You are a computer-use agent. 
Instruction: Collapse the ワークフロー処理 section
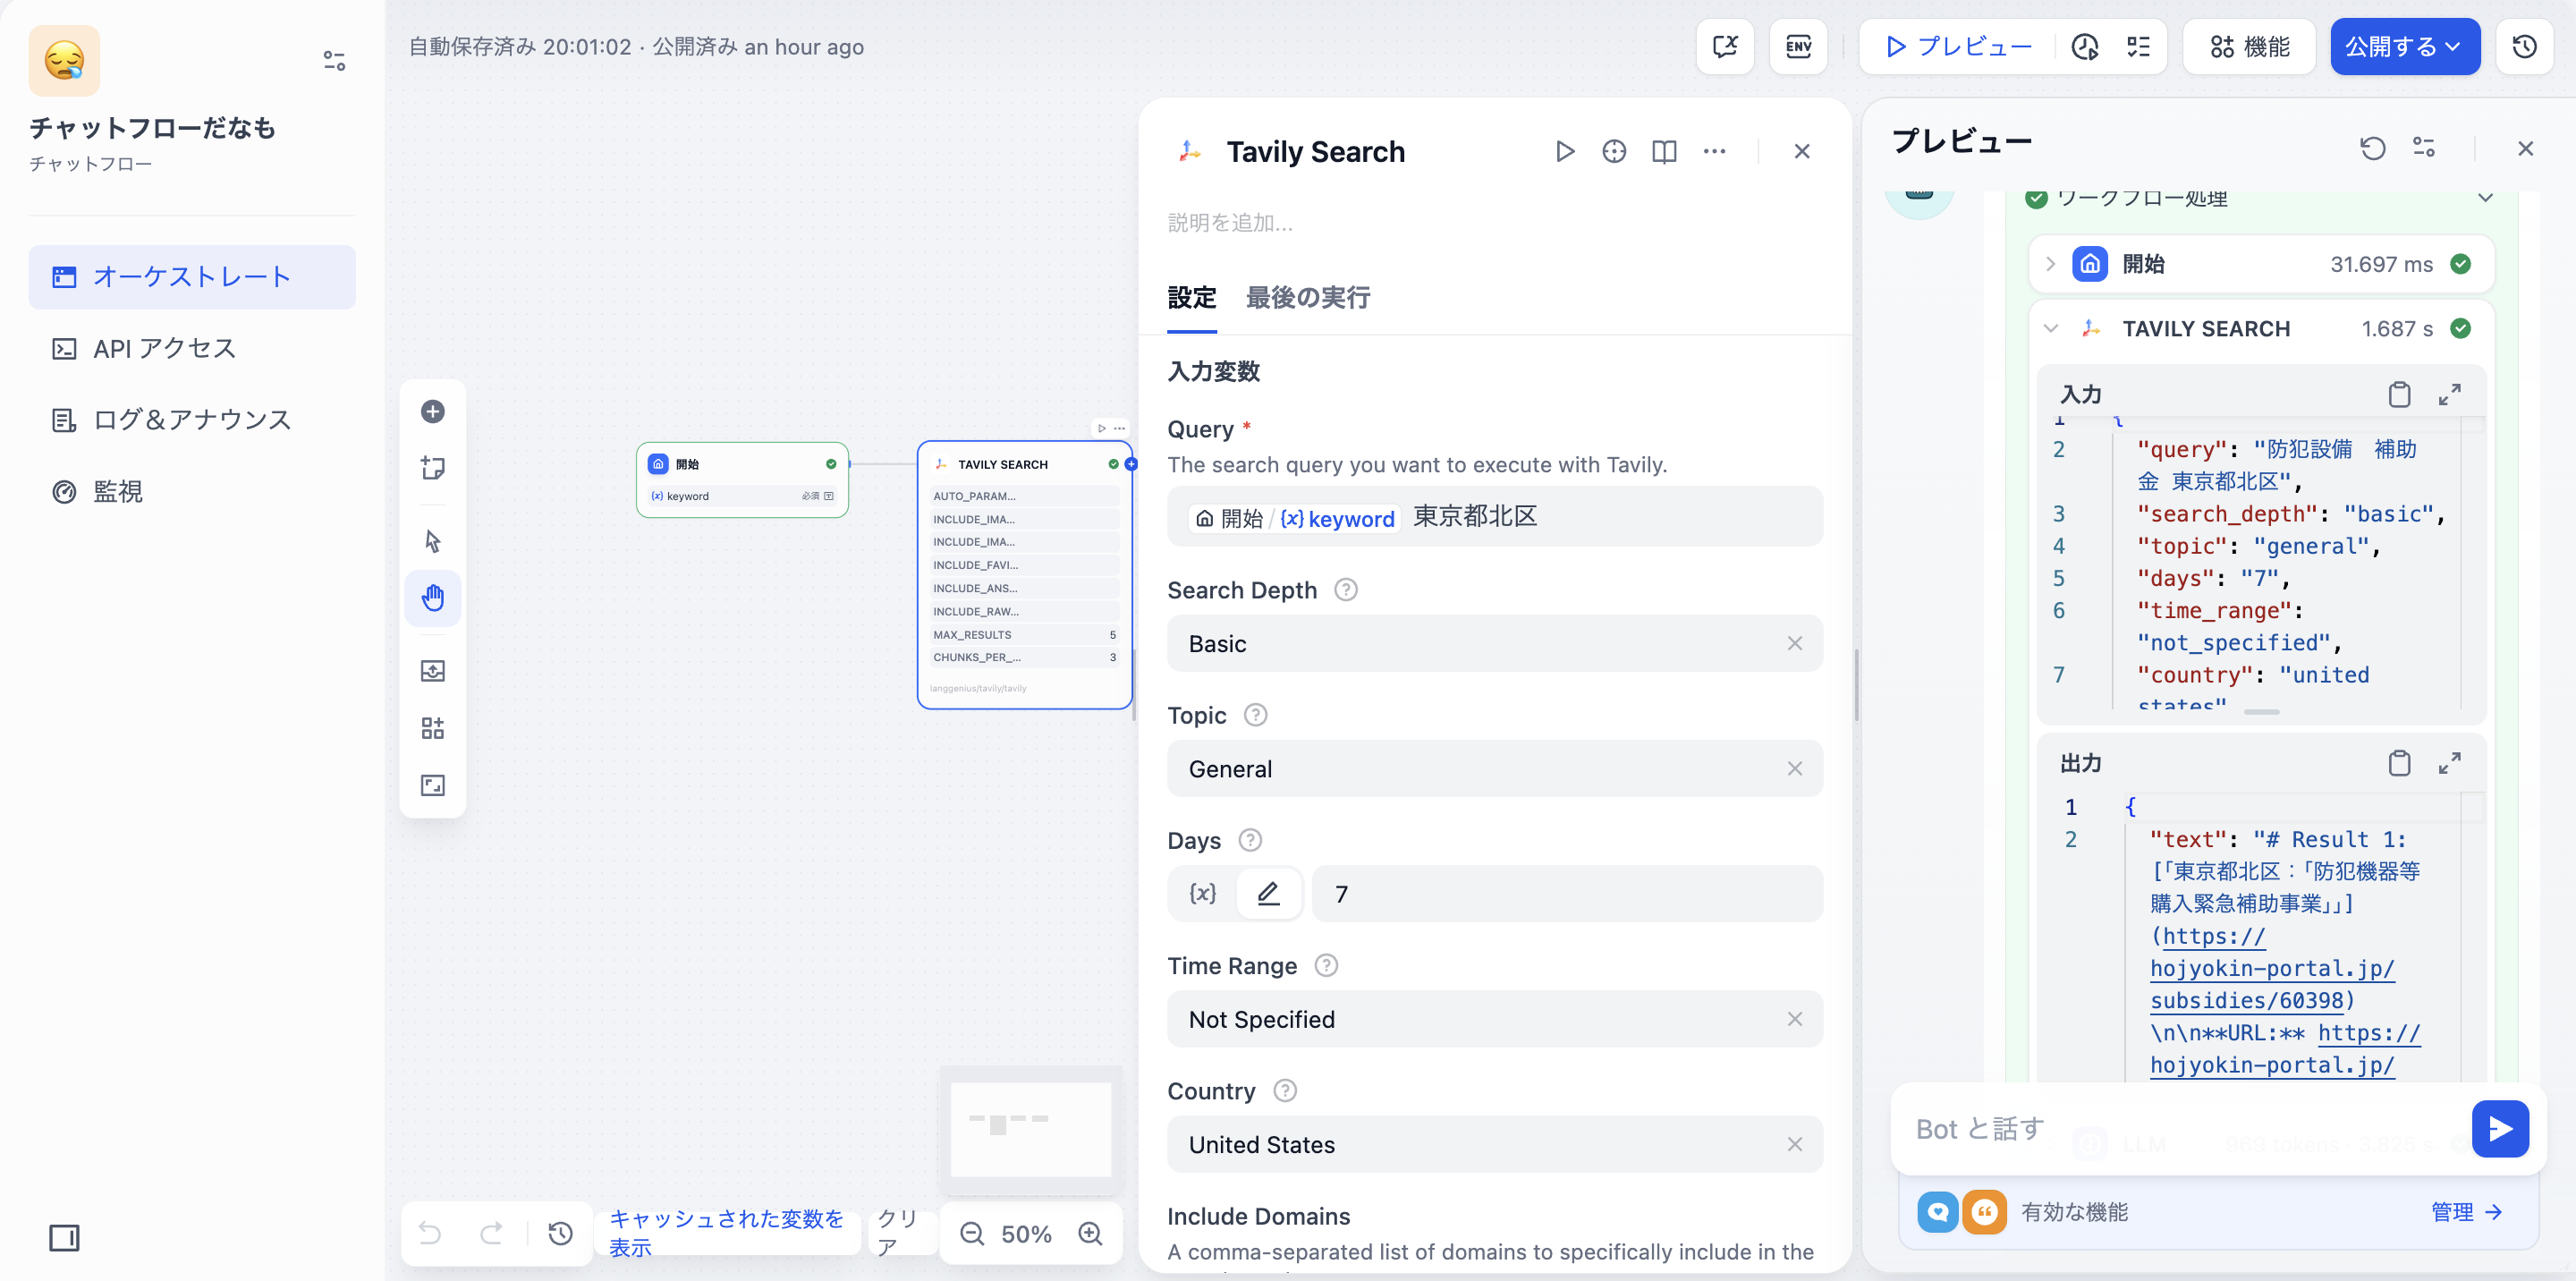(2485, 197)
